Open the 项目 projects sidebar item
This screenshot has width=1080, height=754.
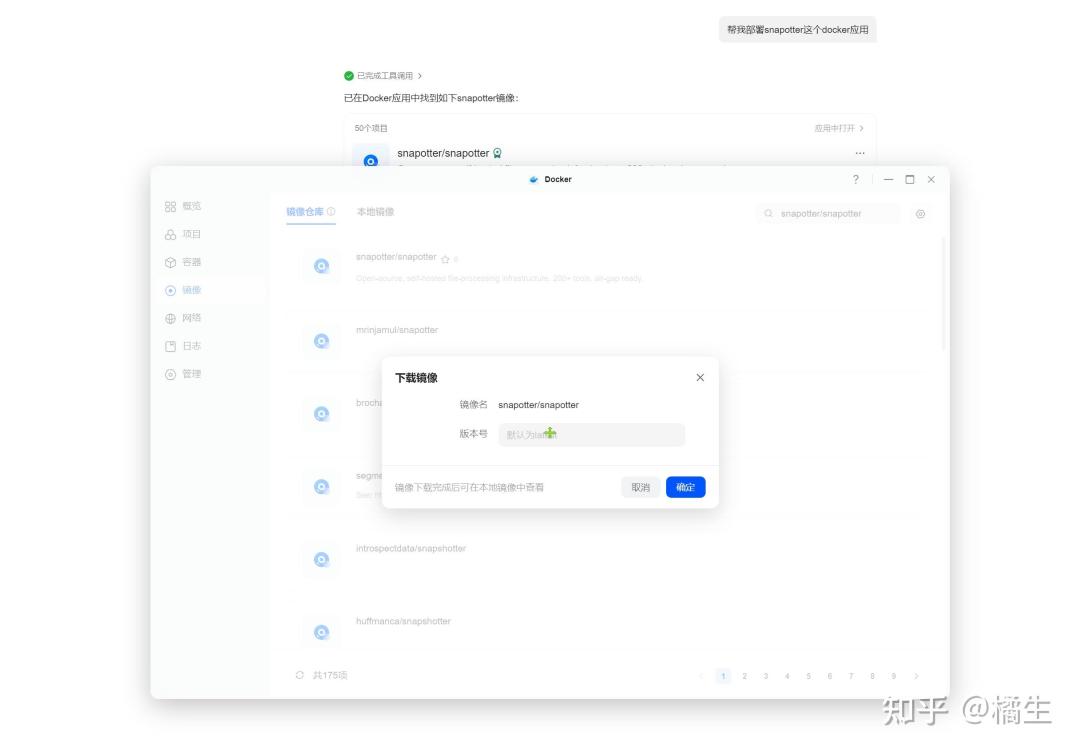click(x=183, y=234)
